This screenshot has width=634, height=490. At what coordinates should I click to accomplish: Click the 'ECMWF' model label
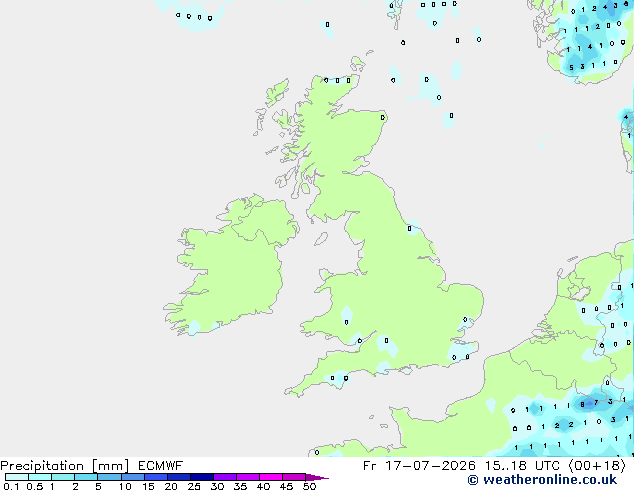tap(160, 466)
